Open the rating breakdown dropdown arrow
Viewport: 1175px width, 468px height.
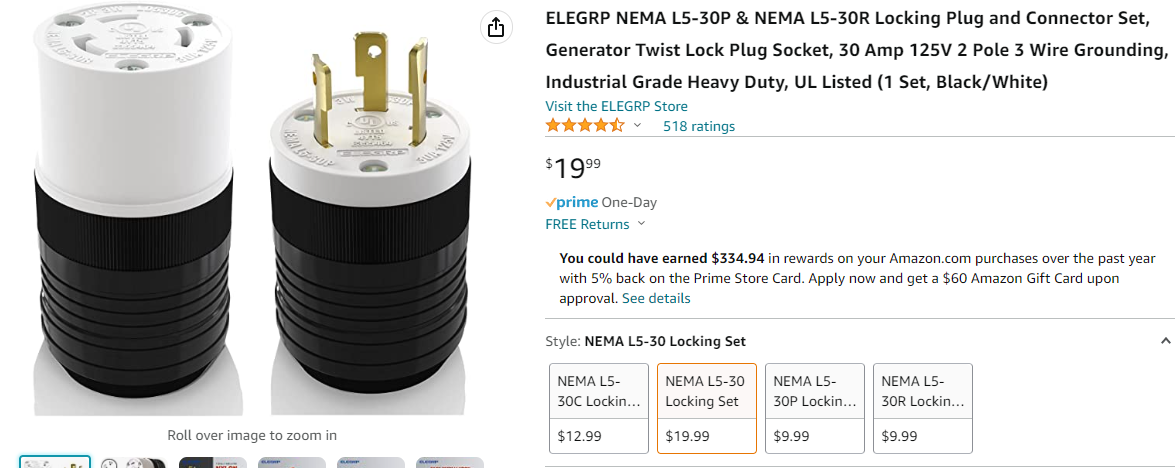pos(637,126)
